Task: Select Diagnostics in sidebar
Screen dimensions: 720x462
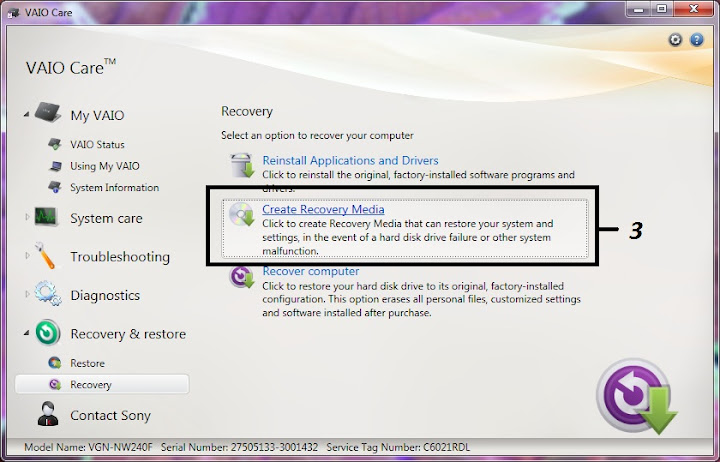Action: click(105, 295)
